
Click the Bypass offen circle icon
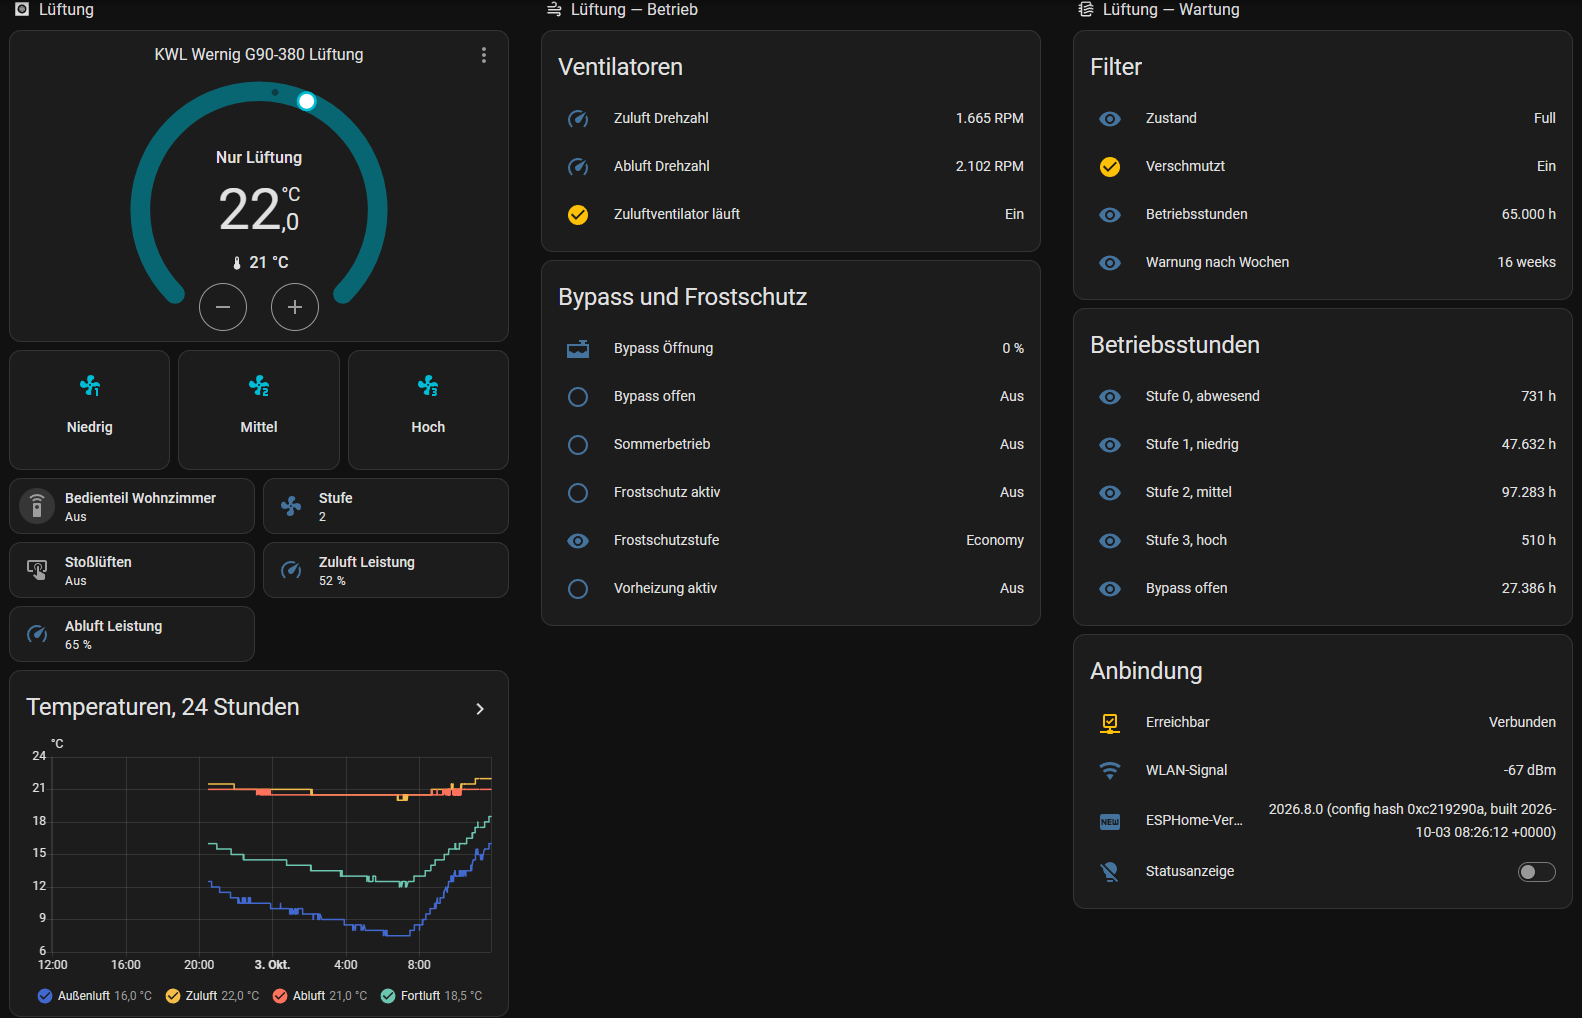pos(578,396)
